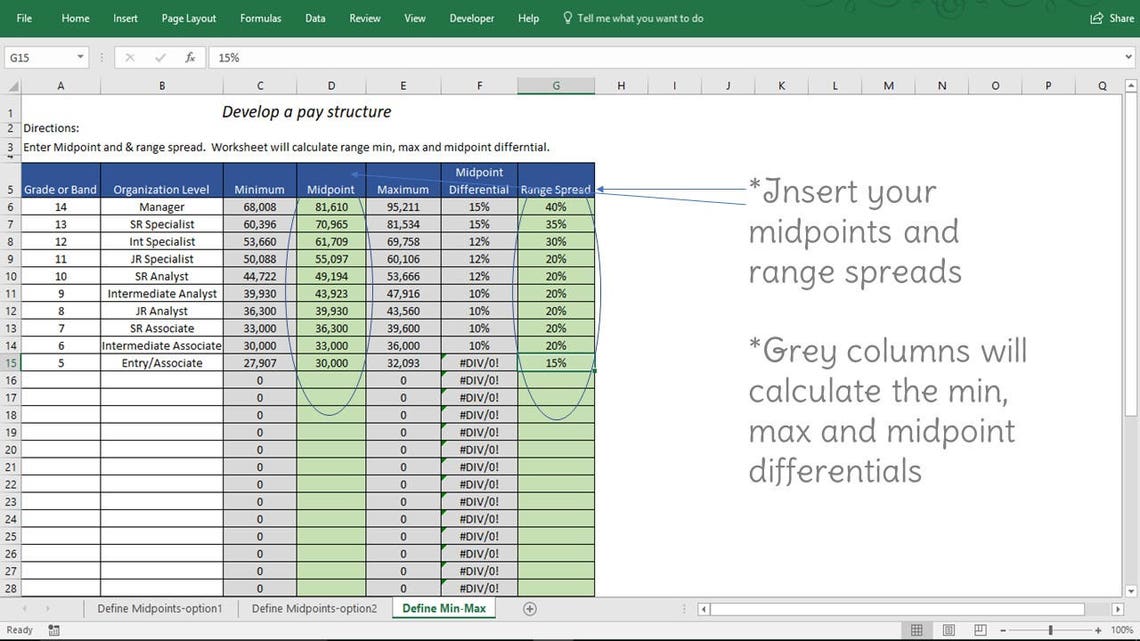Expand hidden sheet tabs with the ellipsis control
Image resolution: width=1140 pixels, height=641 pixels.
click(x=685, y=608)
